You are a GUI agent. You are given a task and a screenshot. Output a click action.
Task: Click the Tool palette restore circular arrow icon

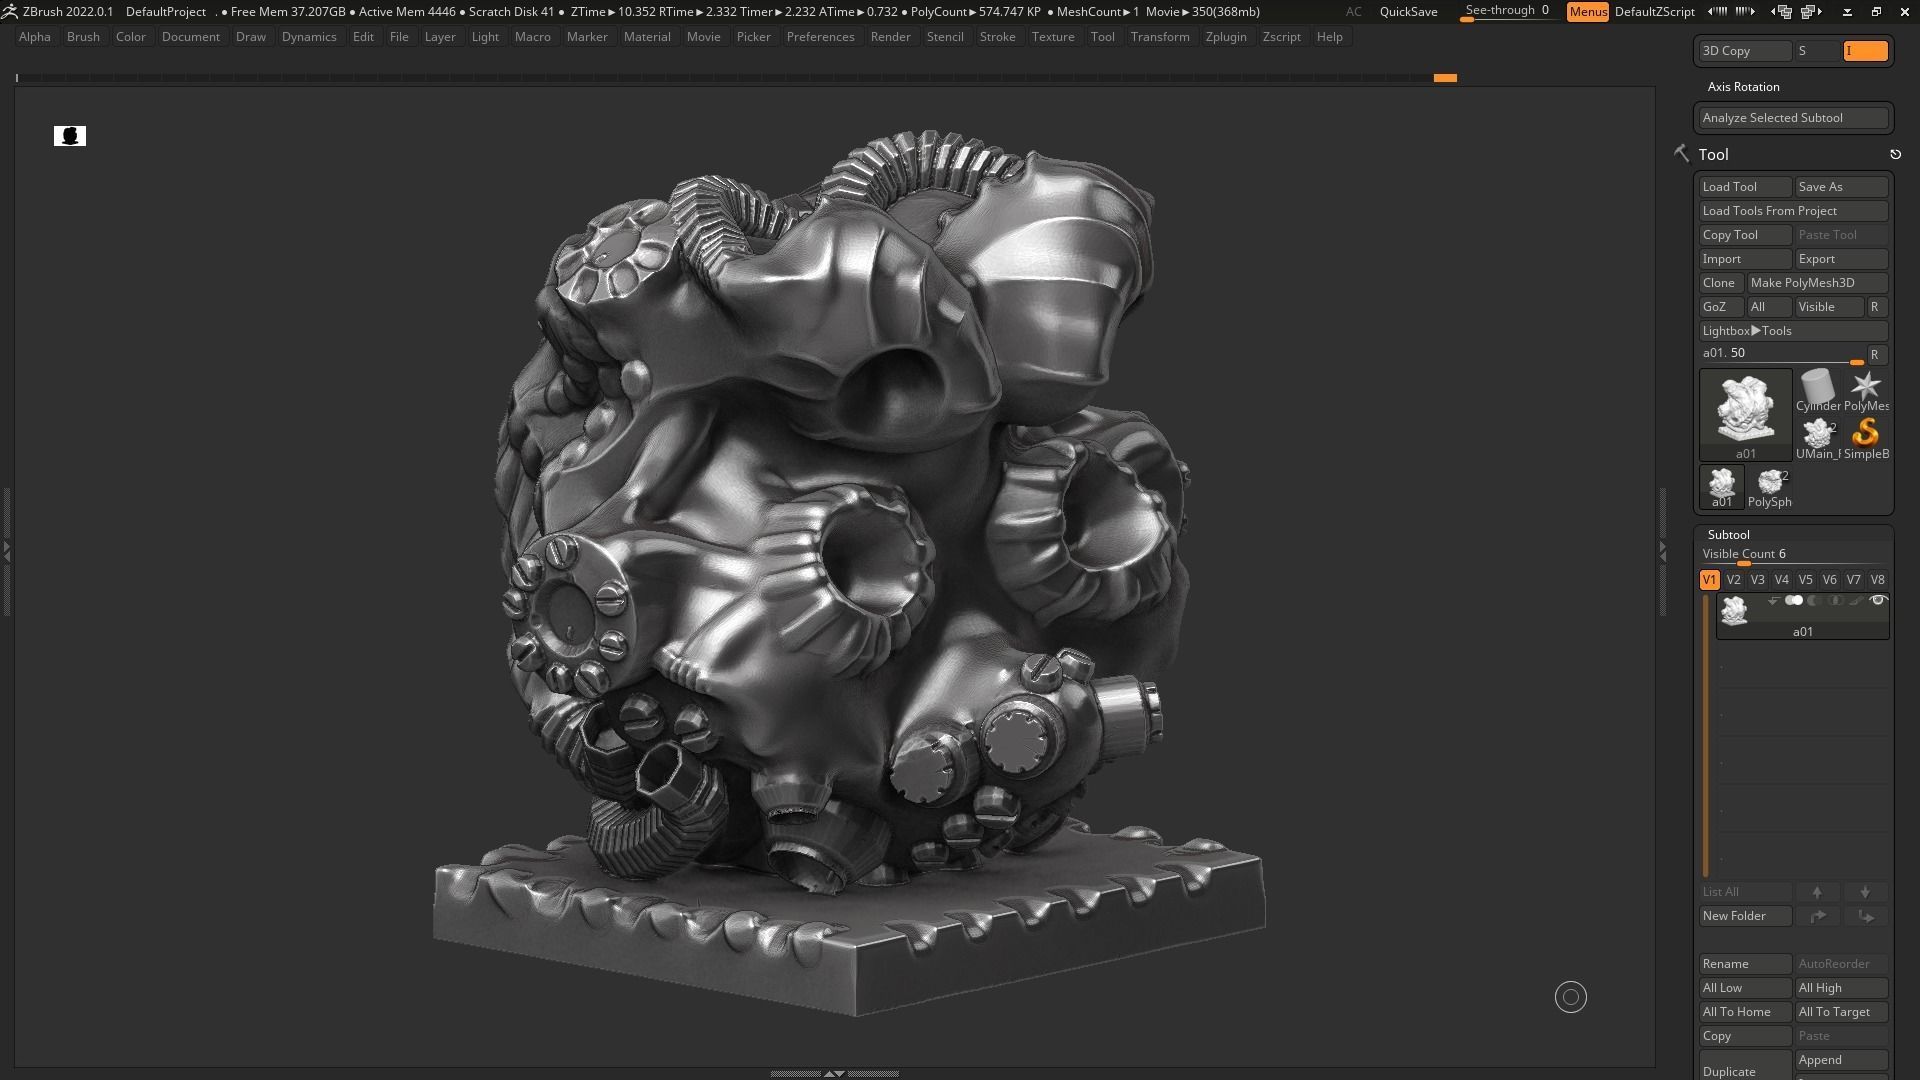[1895, 154]
